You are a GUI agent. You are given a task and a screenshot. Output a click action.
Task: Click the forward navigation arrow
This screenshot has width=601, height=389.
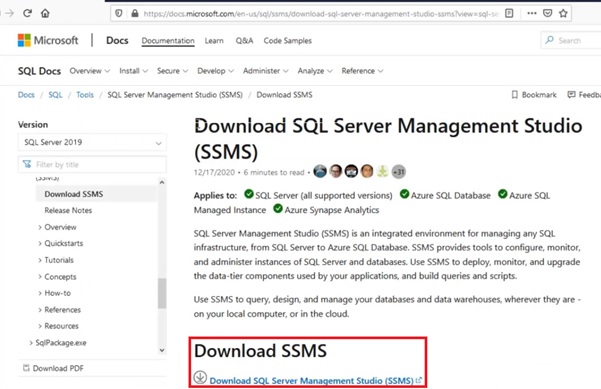[x=10, y=13]
